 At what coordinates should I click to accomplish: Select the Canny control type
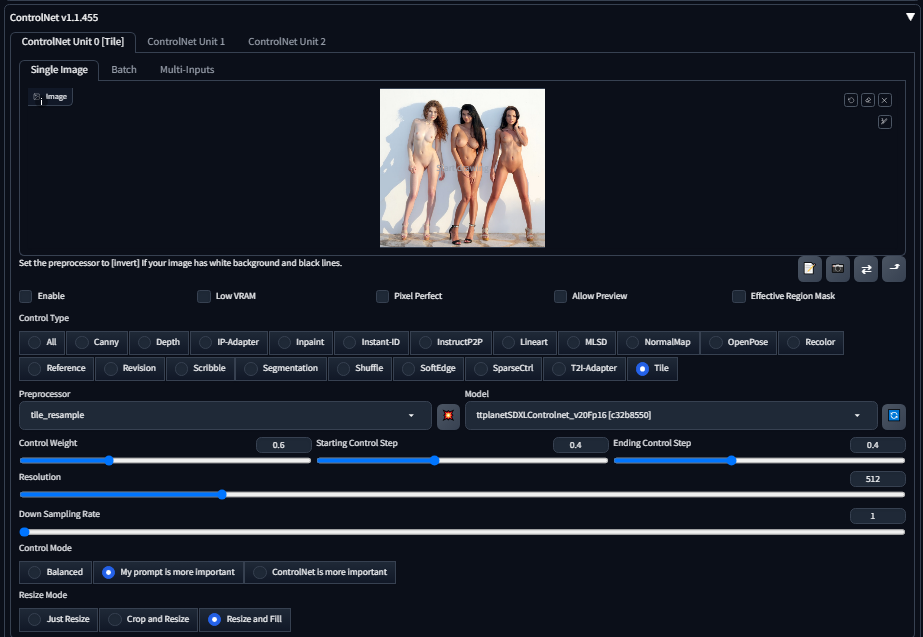click(x=97, y=343)
